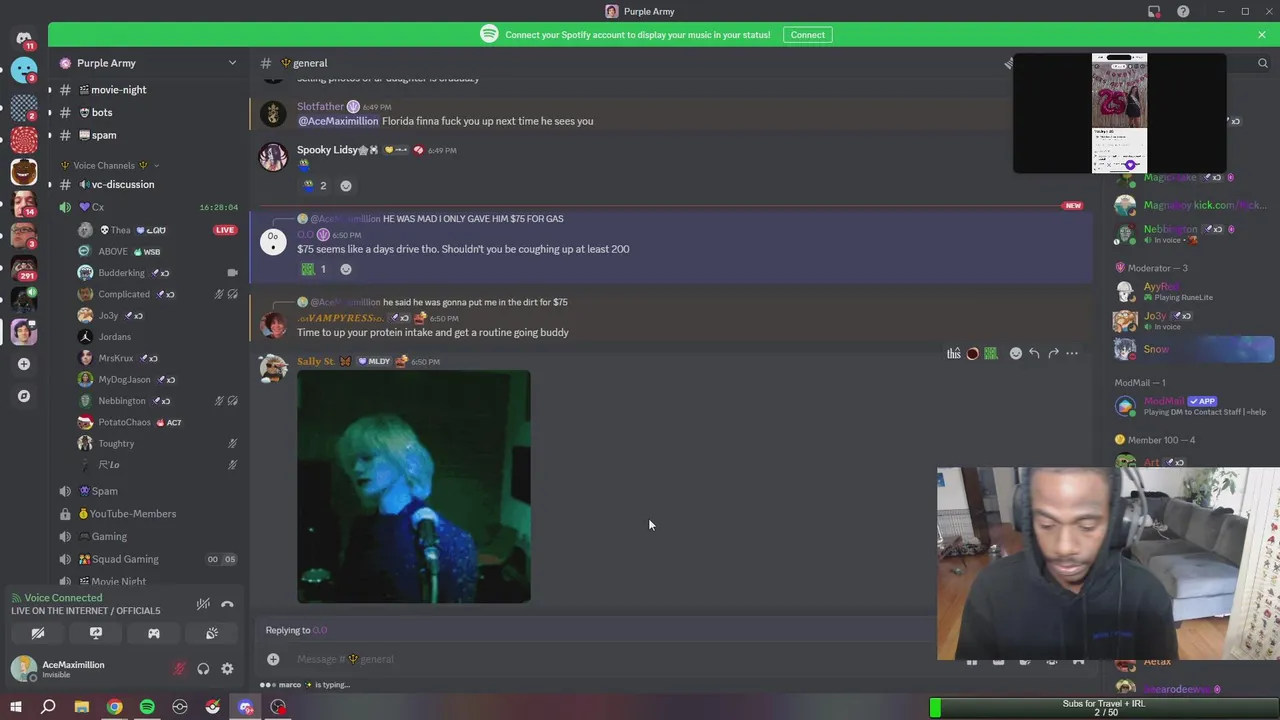This screenshot has width=1280, height=720.
Task: Click Connect for Spotify account
Action: coord(808,34)
